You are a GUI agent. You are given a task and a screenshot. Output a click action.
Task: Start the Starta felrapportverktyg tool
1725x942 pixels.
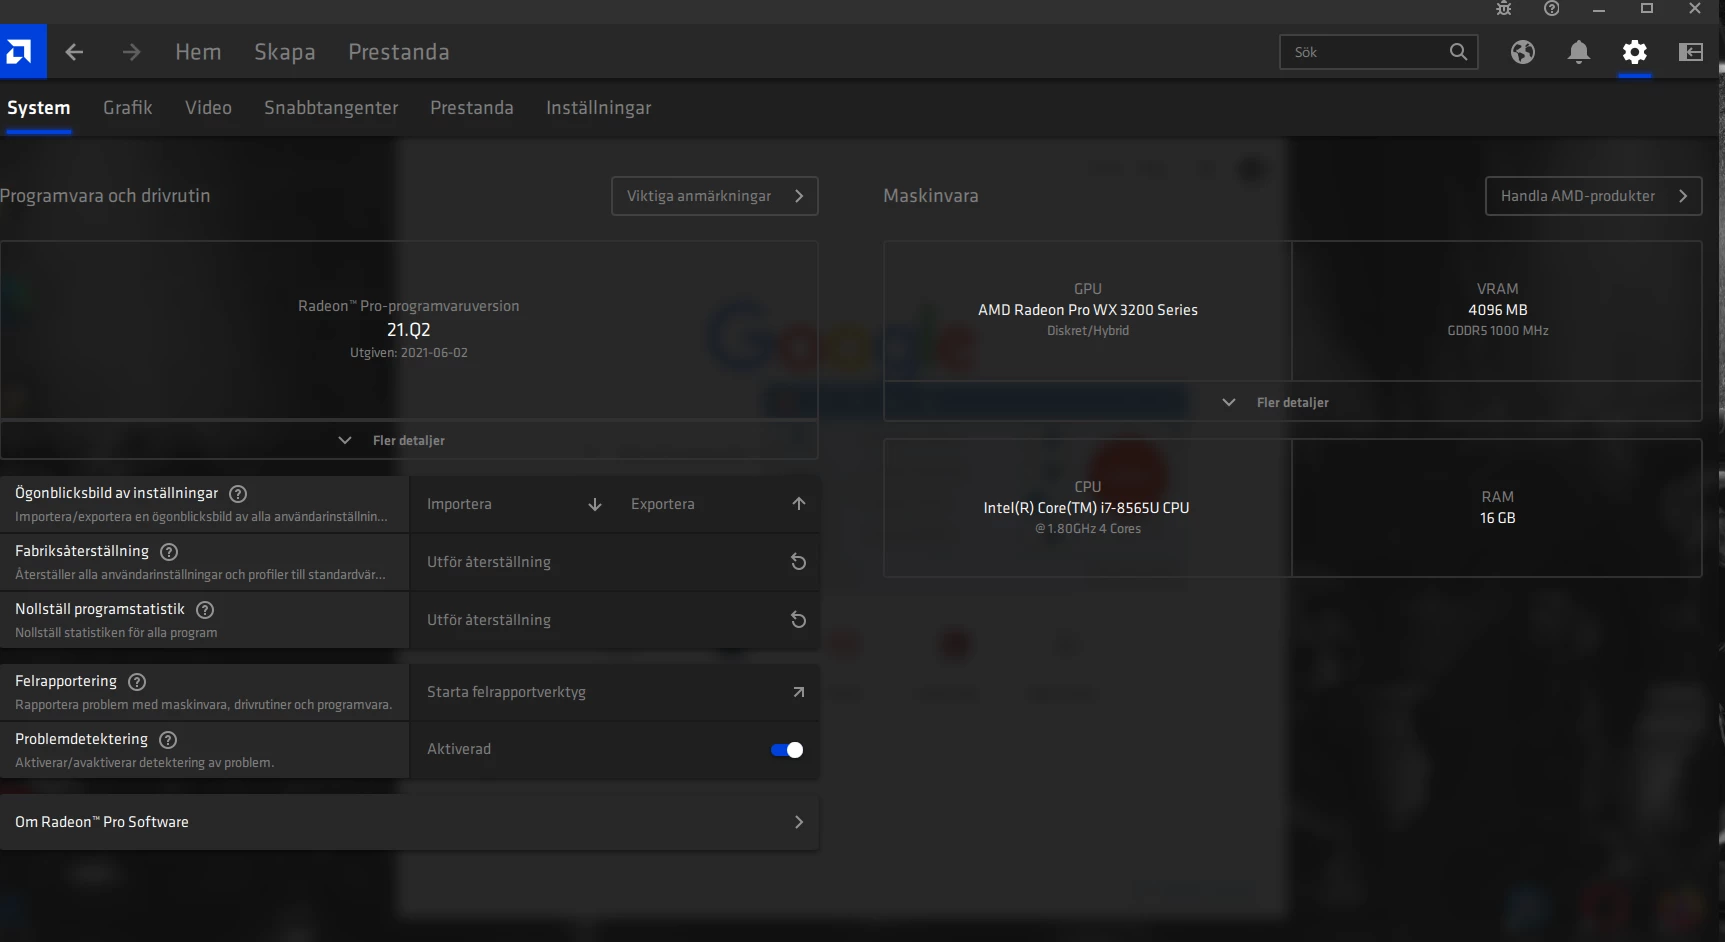[614, 692]
